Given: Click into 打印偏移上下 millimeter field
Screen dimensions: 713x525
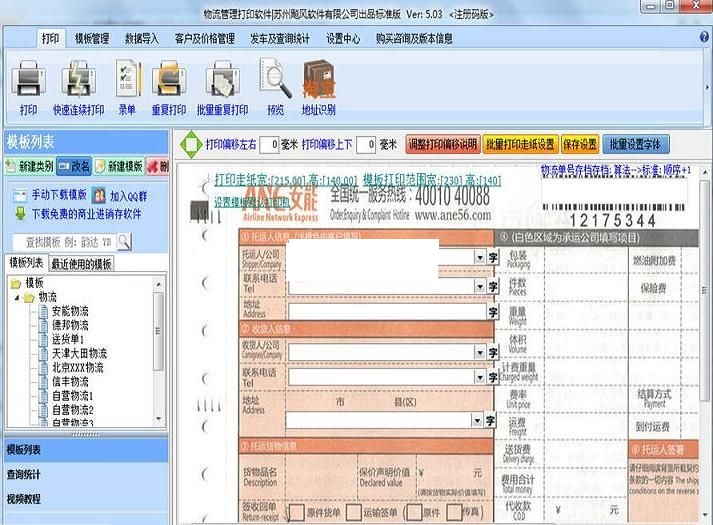Looking at the screenshot, I should 366,145.
